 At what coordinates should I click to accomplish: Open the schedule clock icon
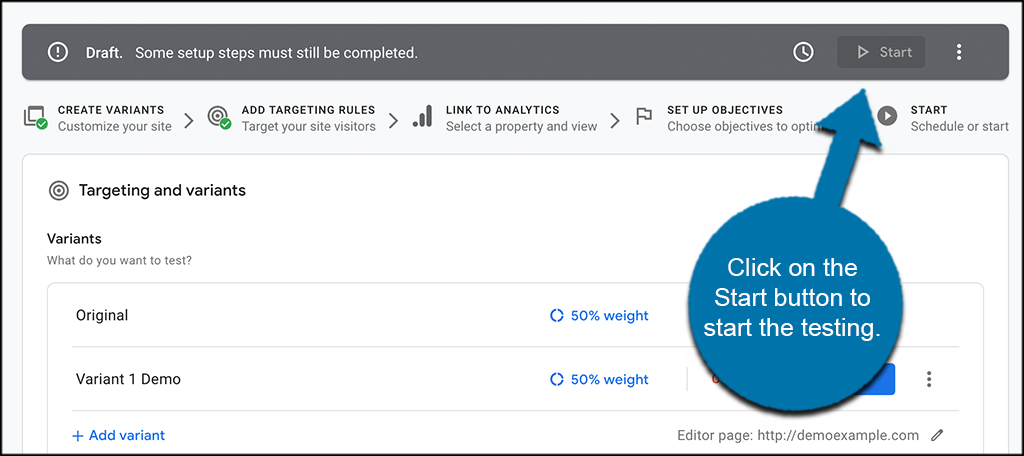click(803, 52)
